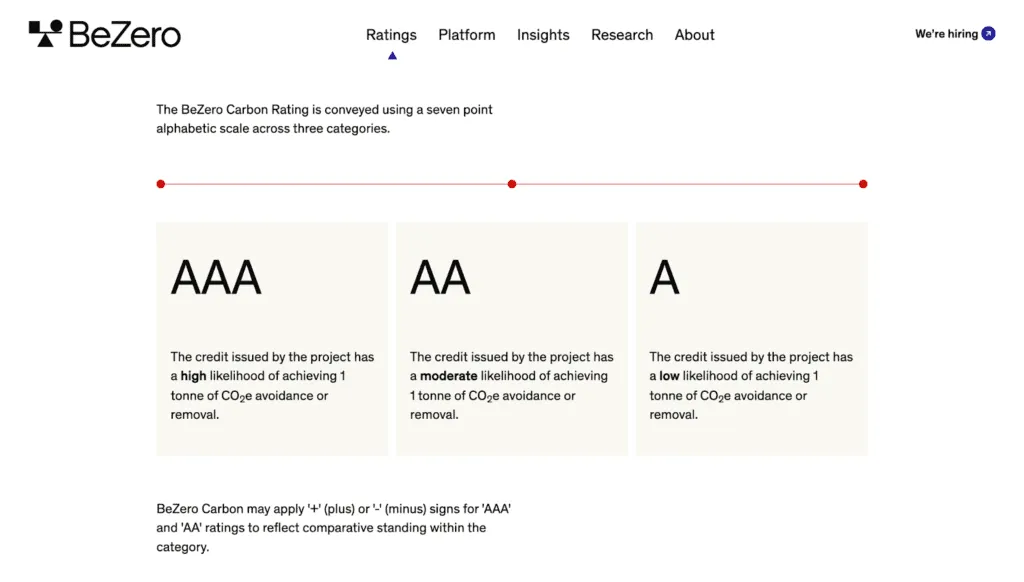Click the moderate likelihood description in AA card
This screenshot has height=582, width=1024.
(x=512, y=385)
